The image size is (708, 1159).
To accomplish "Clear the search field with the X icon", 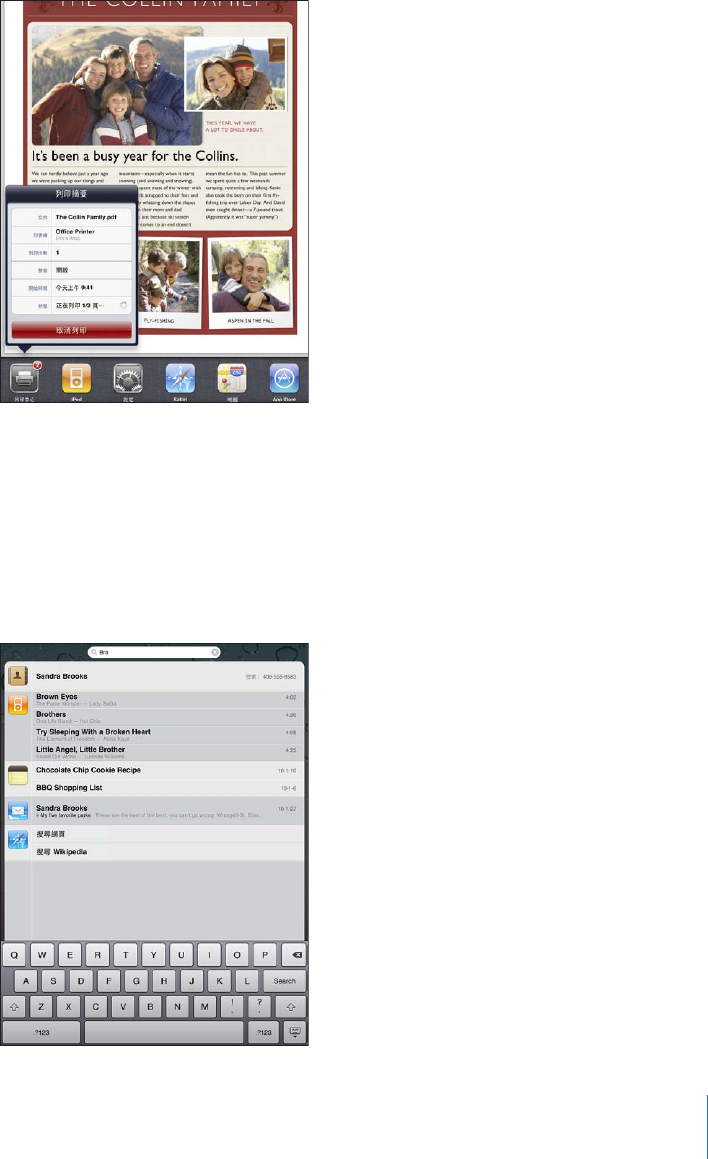I will tap(215, 652).
